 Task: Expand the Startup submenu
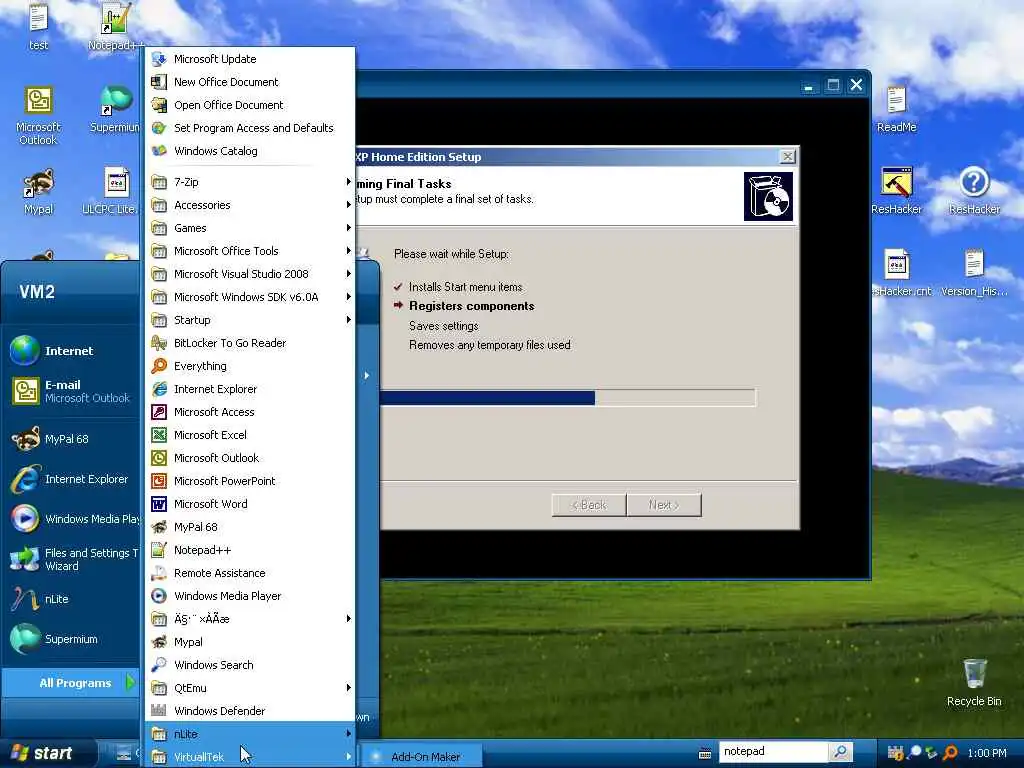point(250,320)
